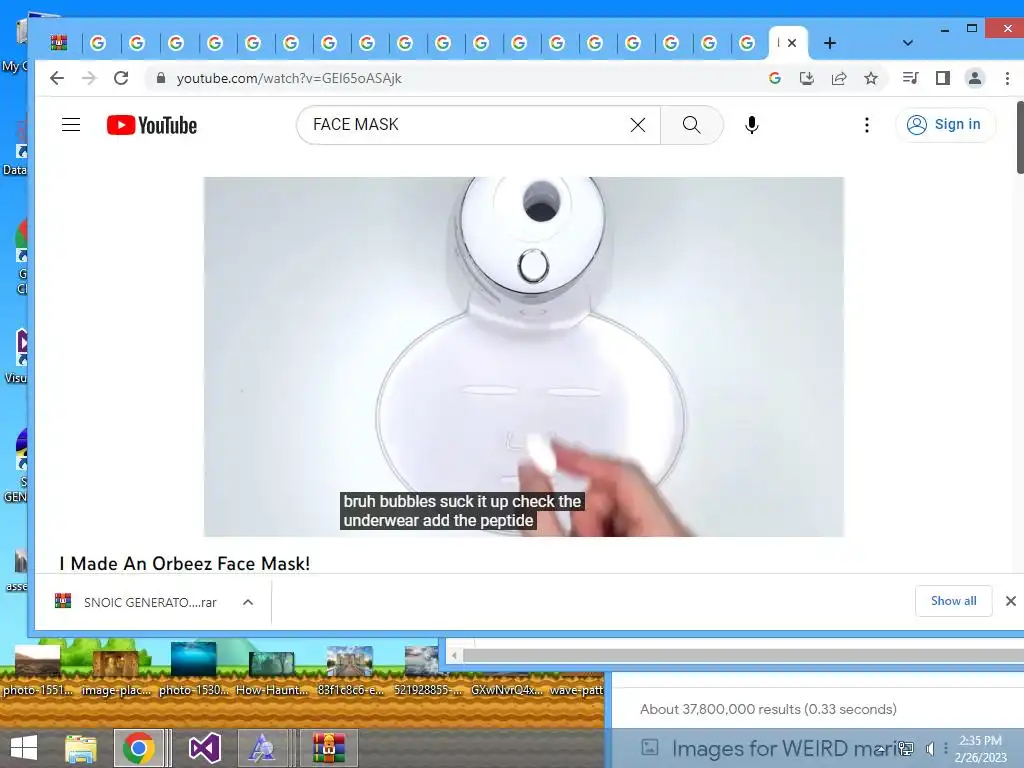
Task: Sign in to YouTube
Action: coord(945,124)
